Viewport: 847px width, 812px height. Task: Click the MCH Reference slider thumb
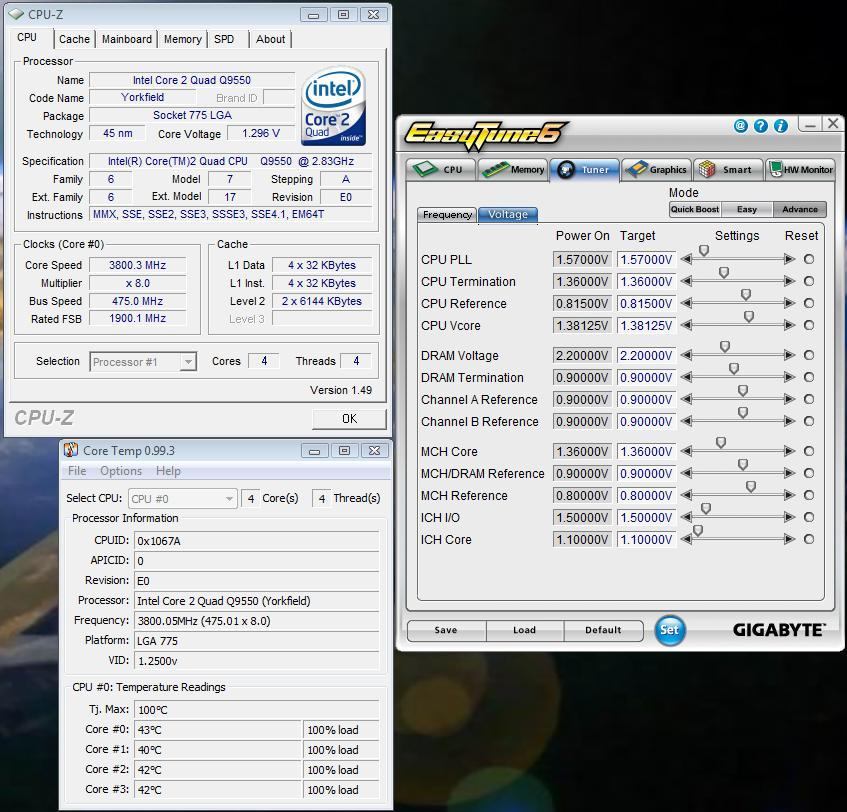point(751,487)
